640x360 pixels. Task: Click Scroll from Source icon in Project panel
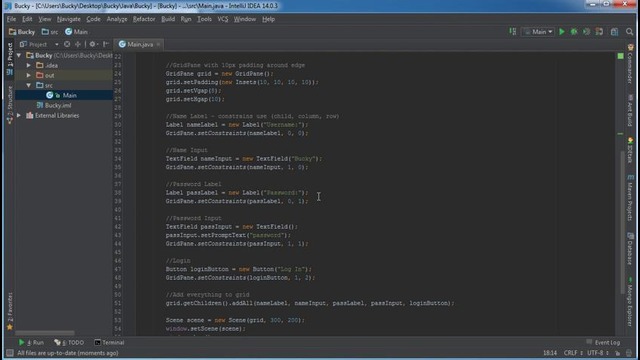67,44
